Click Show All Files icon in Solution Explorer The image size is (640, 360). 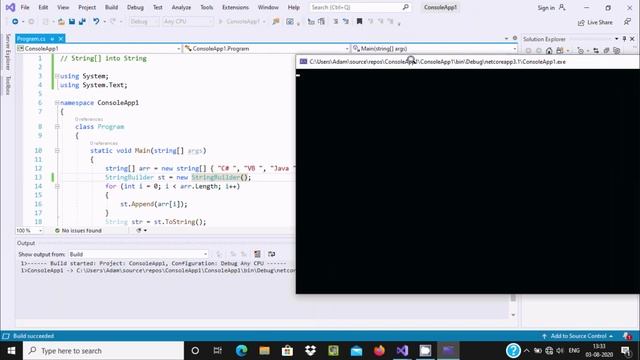[617, 51]
